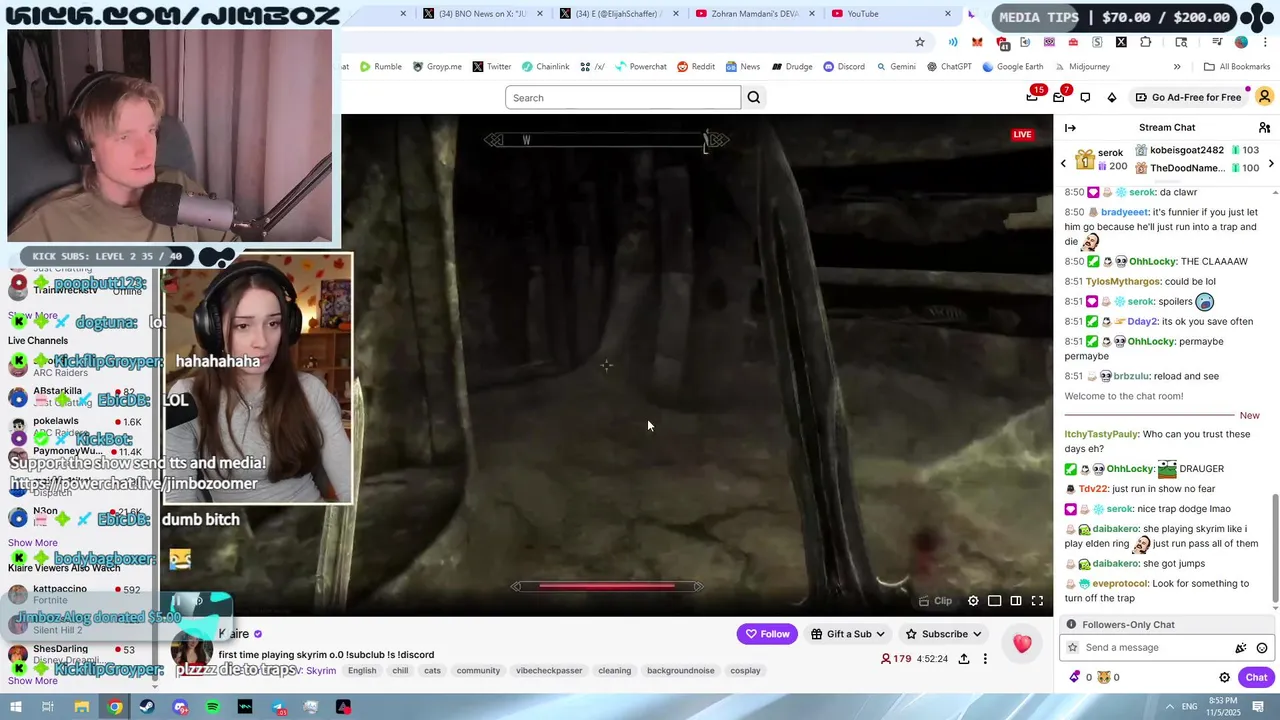The width and height of the screenshot is (1280, 720).
Task: Open the All Bookmarks folder
Action: [1237, 67]
